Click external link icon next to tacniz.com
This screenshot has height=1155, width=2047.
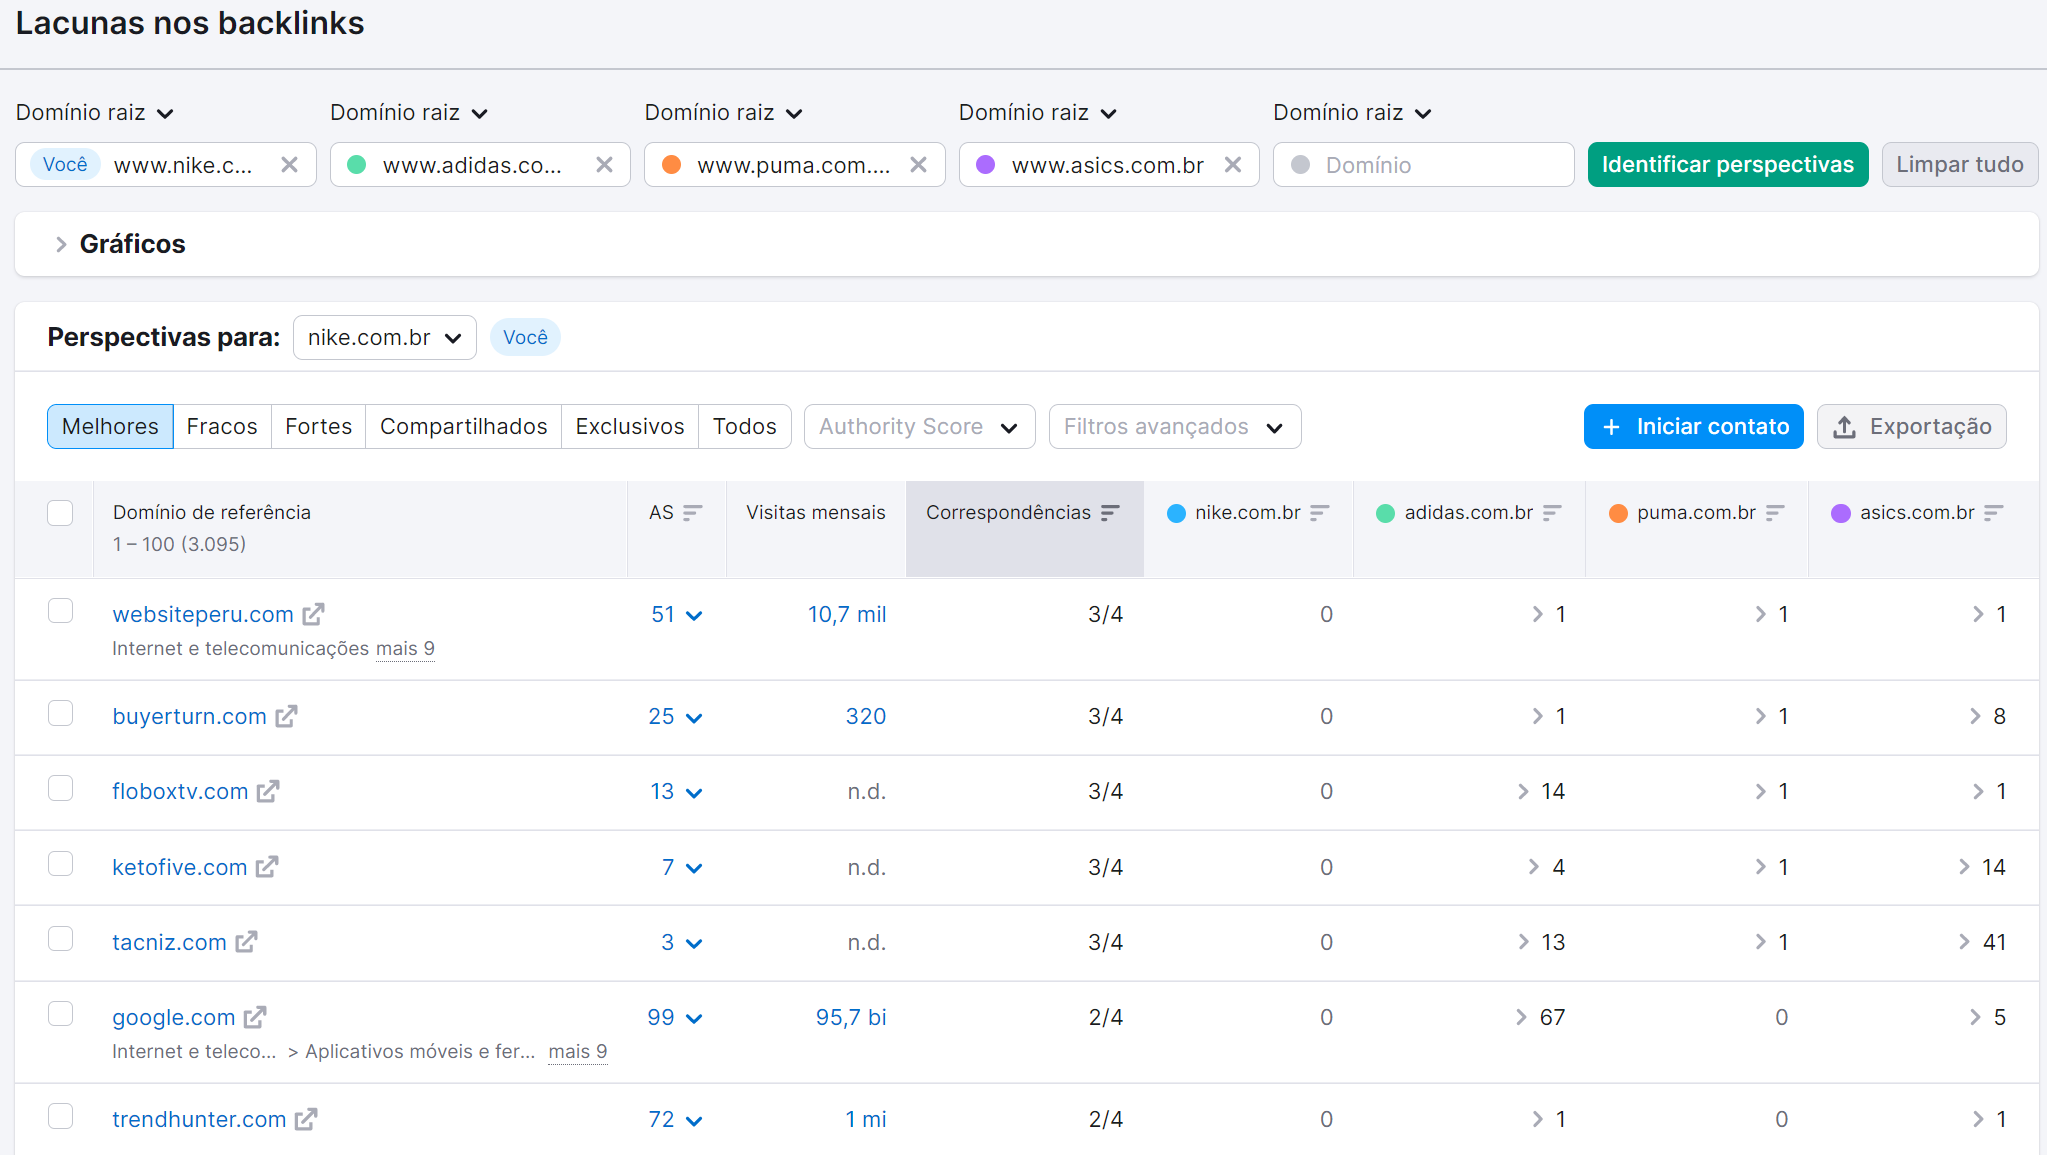tap(246, 941)
